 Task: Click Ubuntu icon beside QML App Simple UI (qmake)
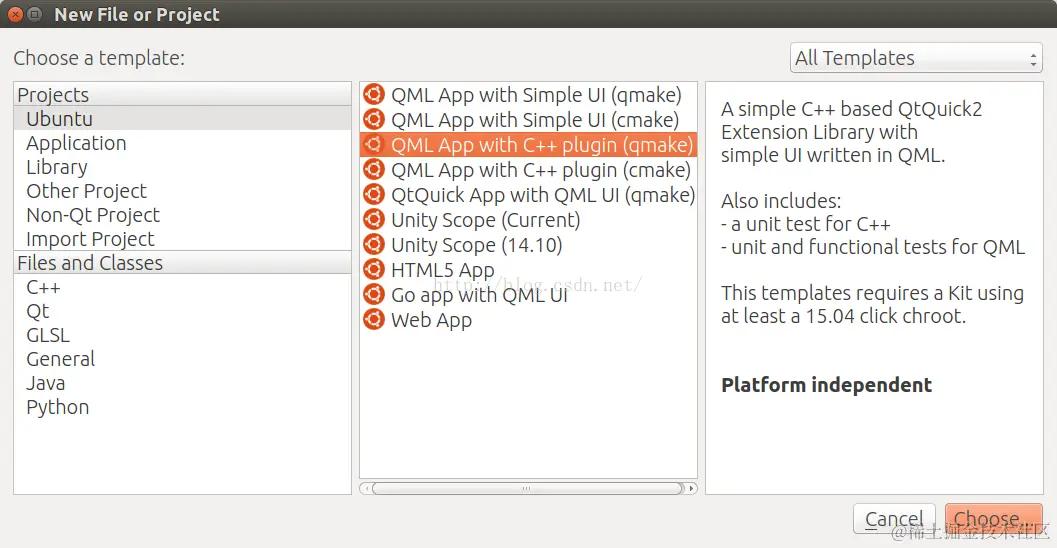374,95
